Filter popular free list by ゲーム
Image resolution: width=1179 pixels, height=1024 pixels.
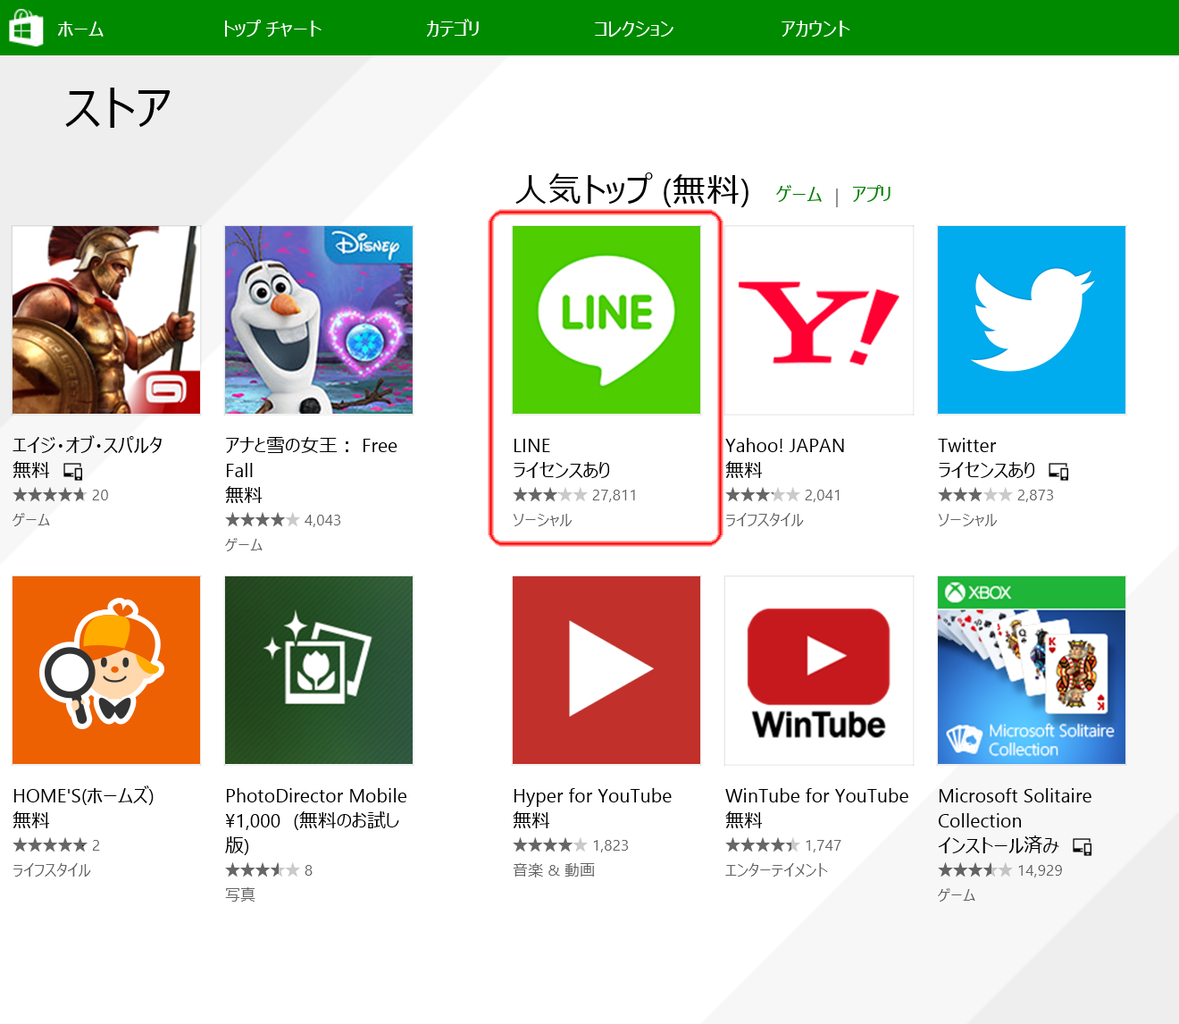pyautogui.click(x=799, y=194)
